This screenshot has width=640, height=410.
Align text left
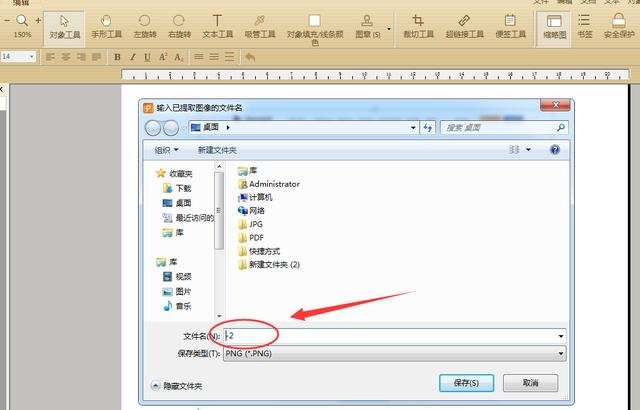coord(50,57)
